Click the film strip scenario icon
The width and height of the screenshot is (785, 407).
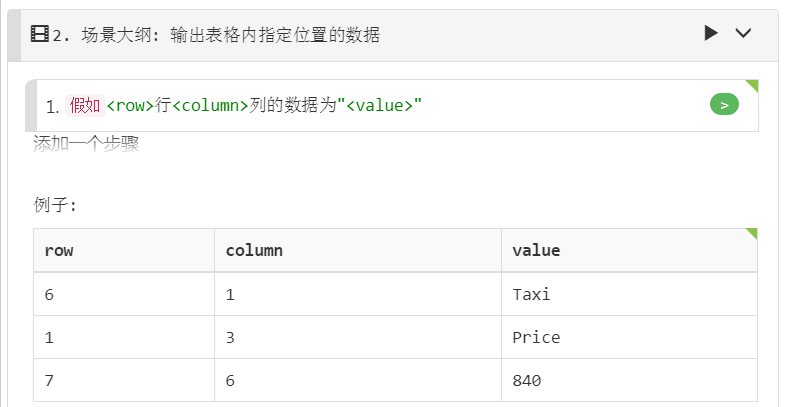pos(40,34)
